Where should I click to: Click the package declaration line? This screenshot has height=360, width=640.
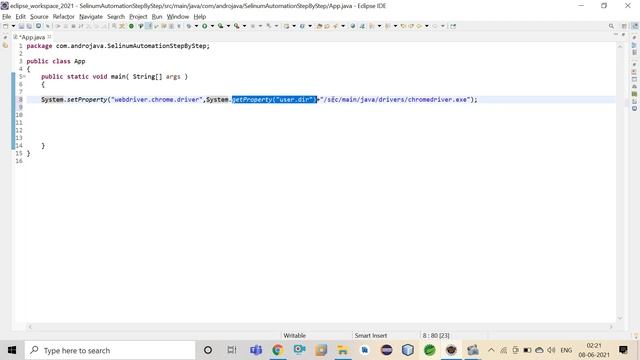(x=118, y=46)
